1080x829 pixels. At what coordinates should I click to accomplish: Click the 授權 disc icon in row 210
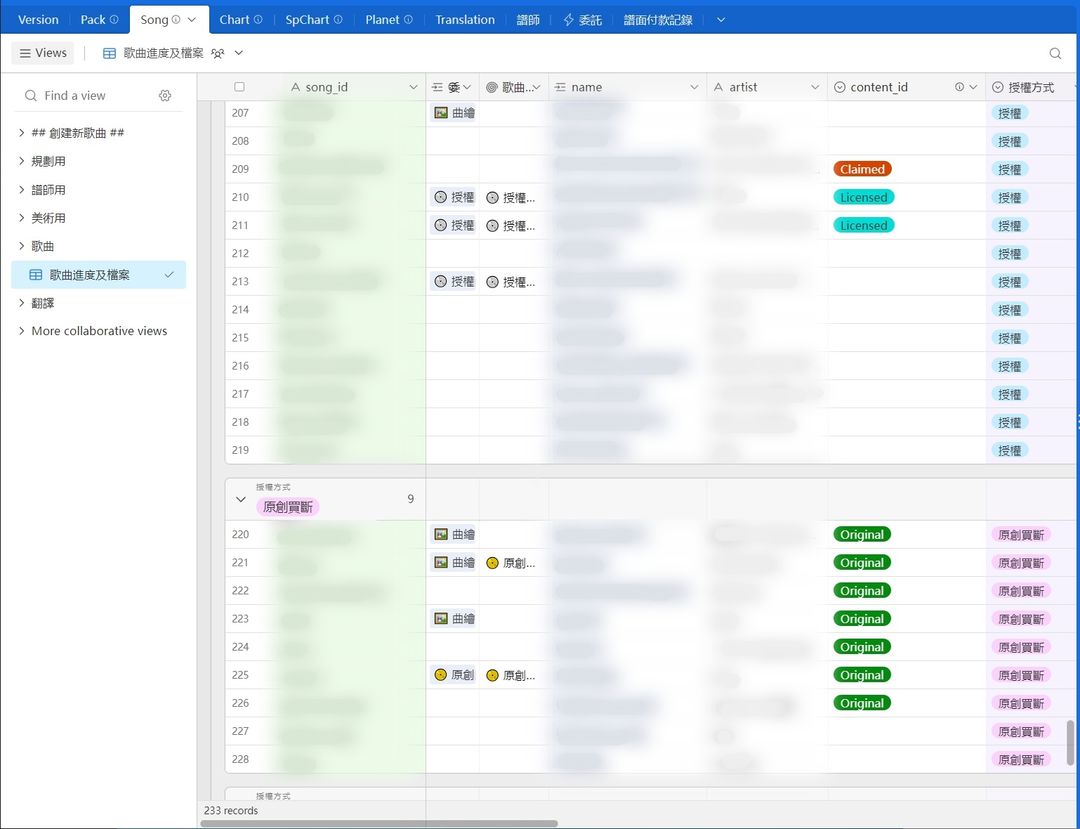click(x=441, y=197)
